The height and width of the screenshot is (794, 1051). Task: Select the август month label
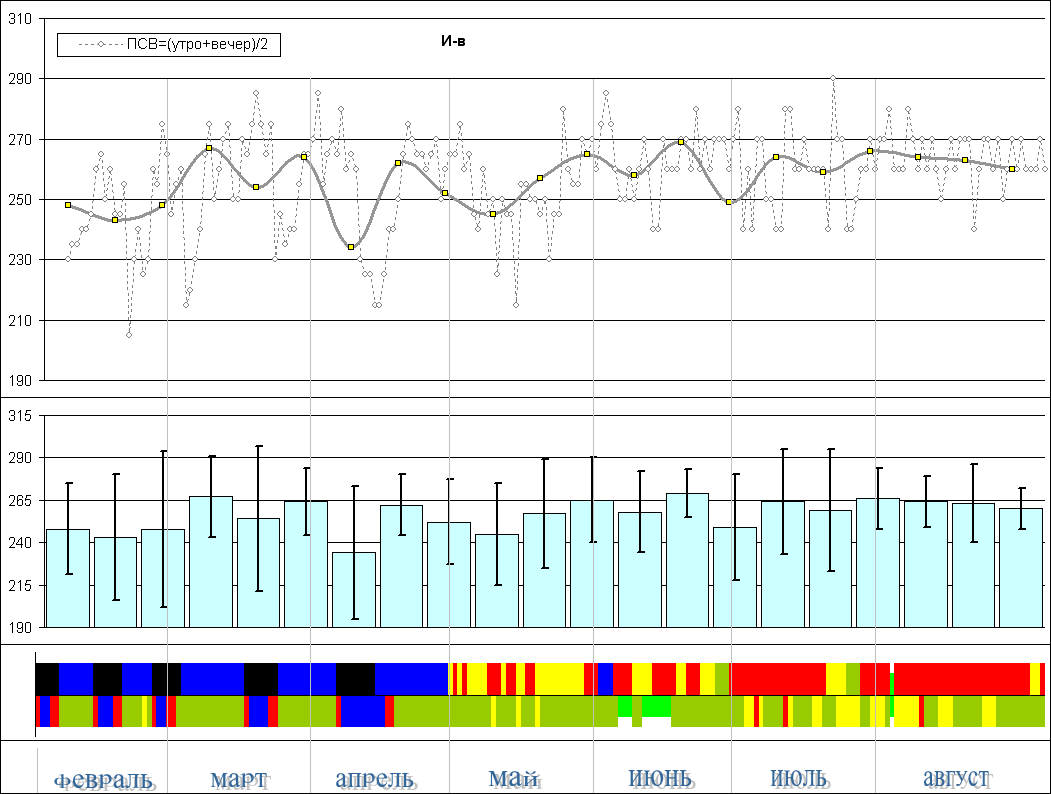956,779
